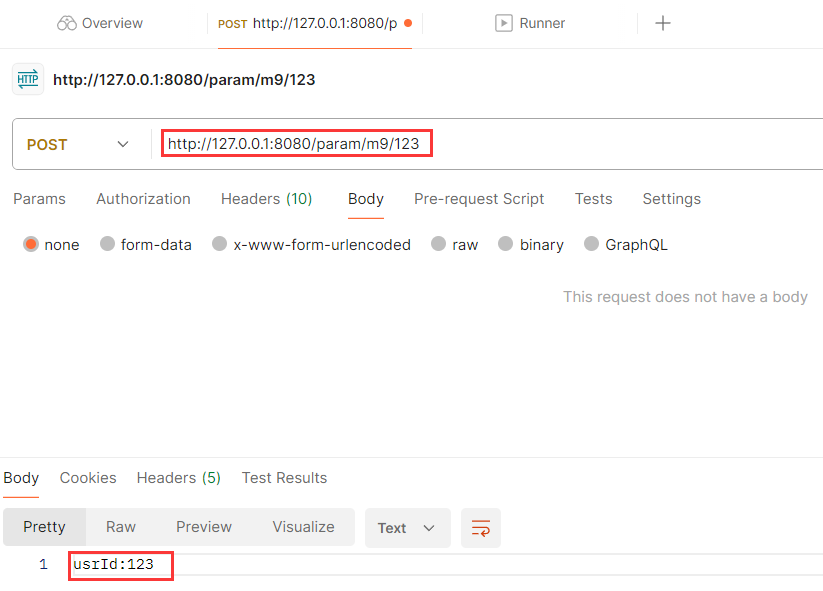Select the none body option
This screenshot has height=591, width=823.
point(31,244)
